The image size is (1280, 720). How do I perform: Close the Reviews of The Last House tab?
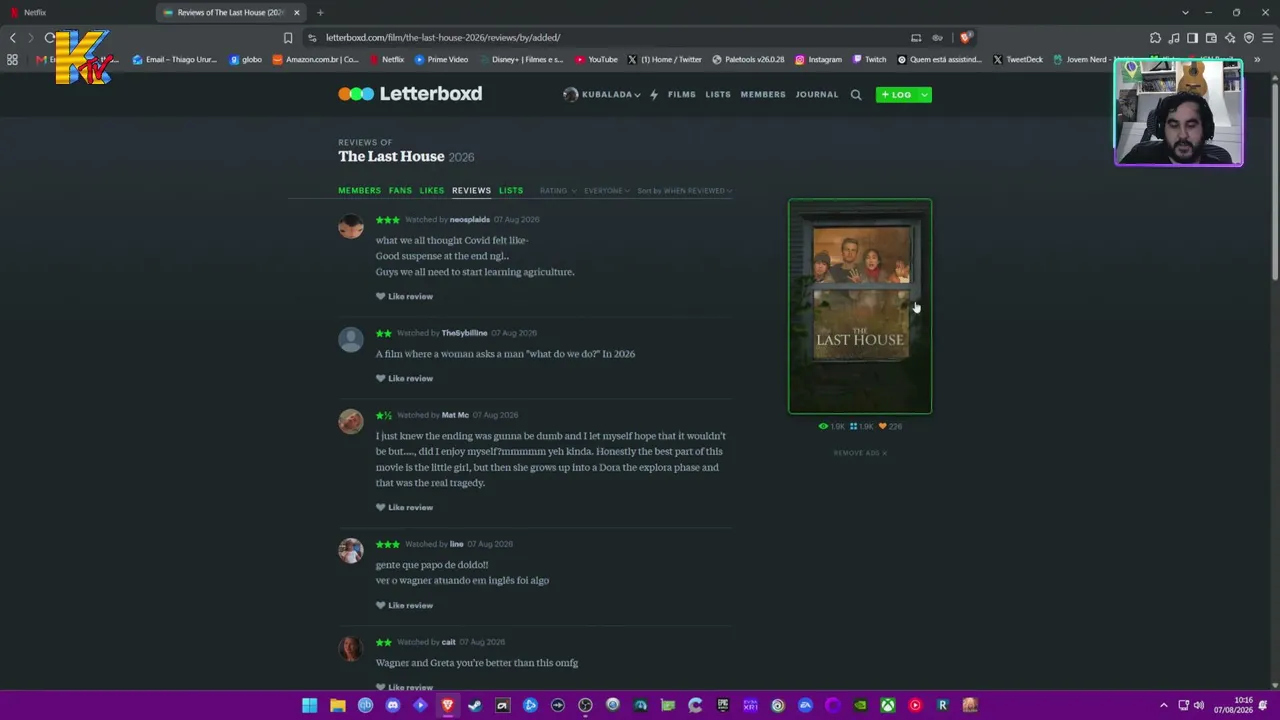click(x=296, y=13)
